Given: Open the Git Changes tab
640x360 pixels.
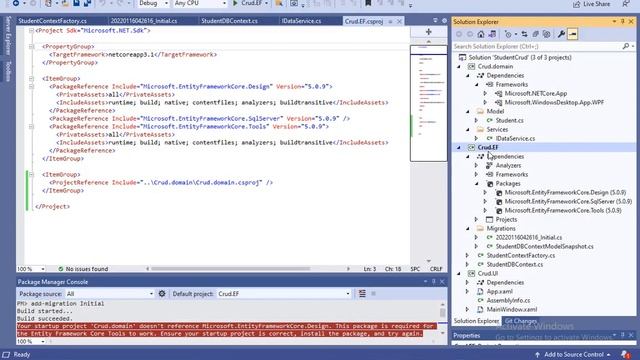Looking at the screenshot, I should click(521, 321).
